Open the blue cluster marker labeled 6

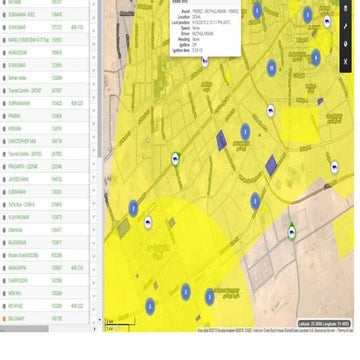[150, 307]
